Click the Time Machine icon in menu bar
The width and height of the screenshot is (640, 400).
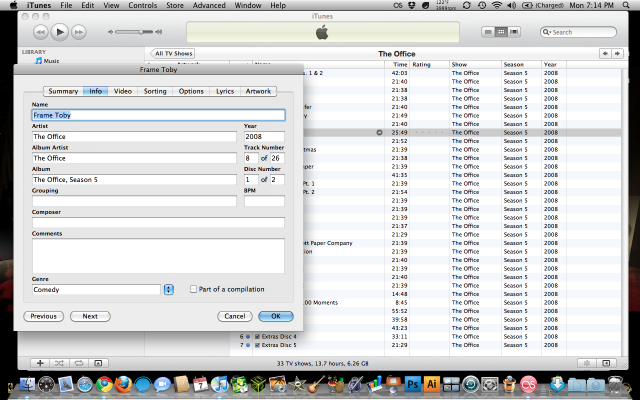tap(482, 5)
